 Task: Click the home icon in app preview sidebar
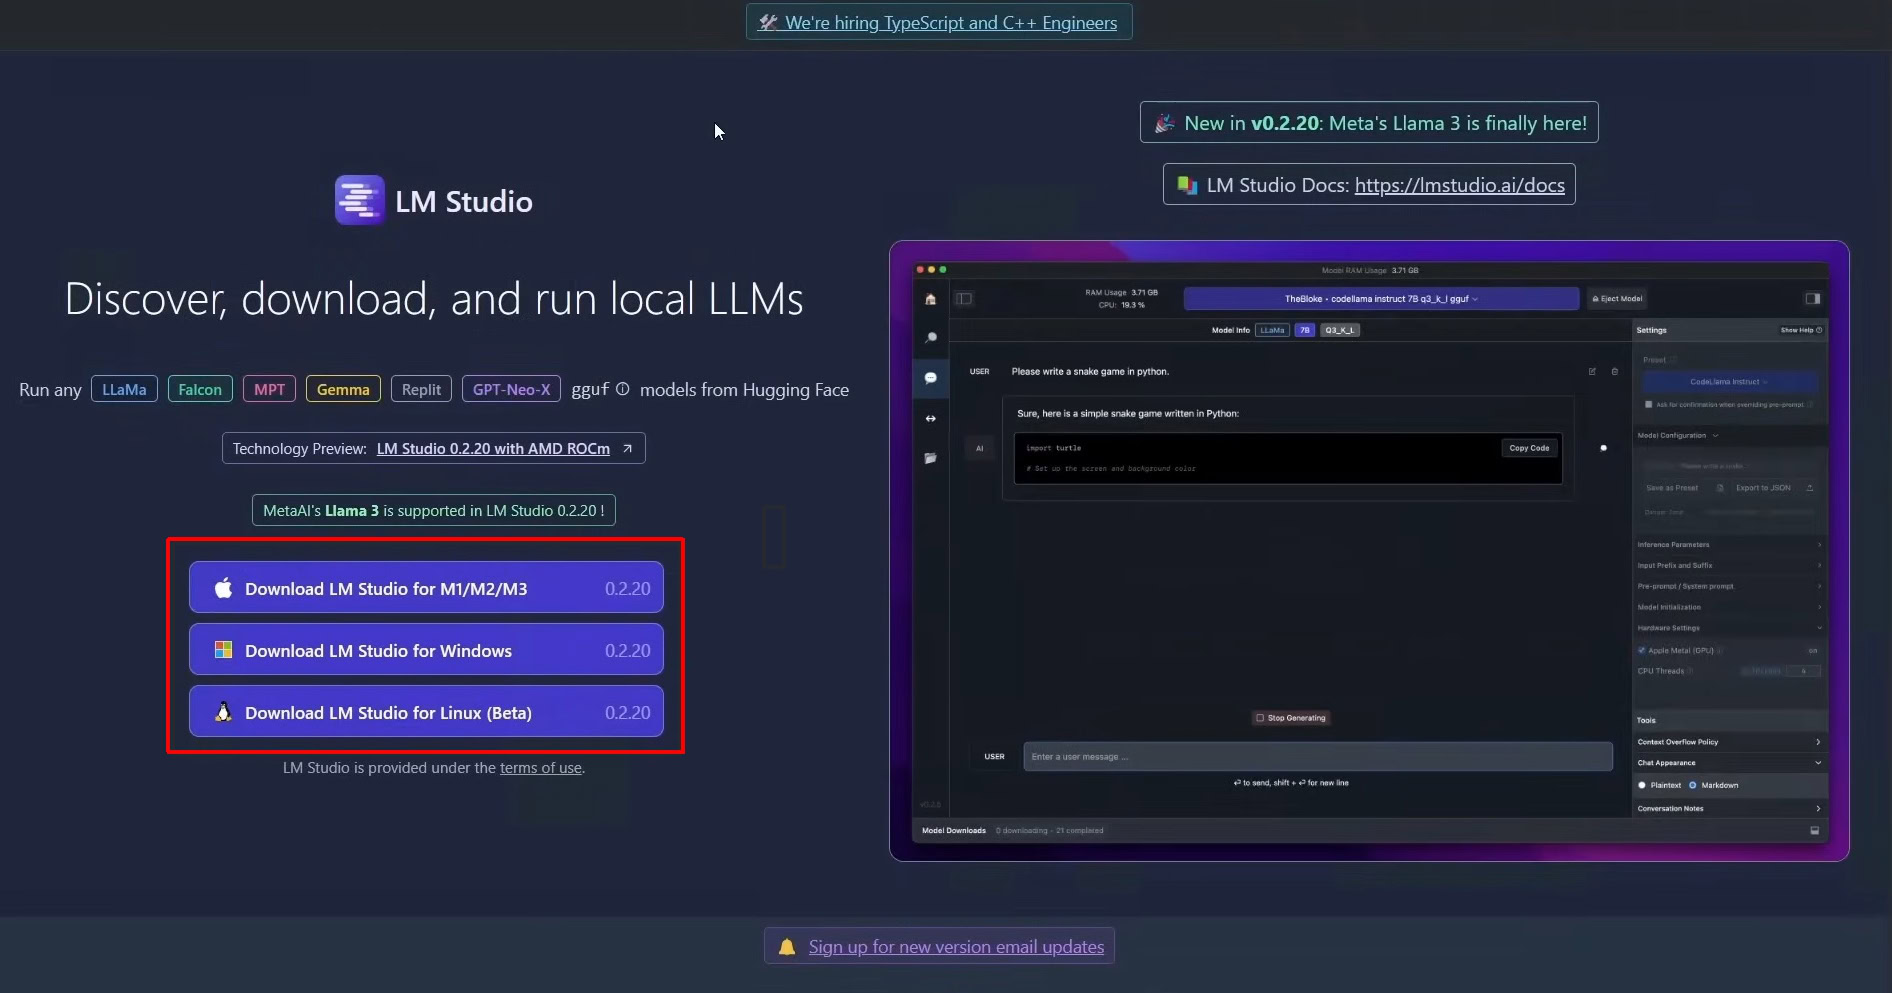pyautogui.click(x=931, y=299)
